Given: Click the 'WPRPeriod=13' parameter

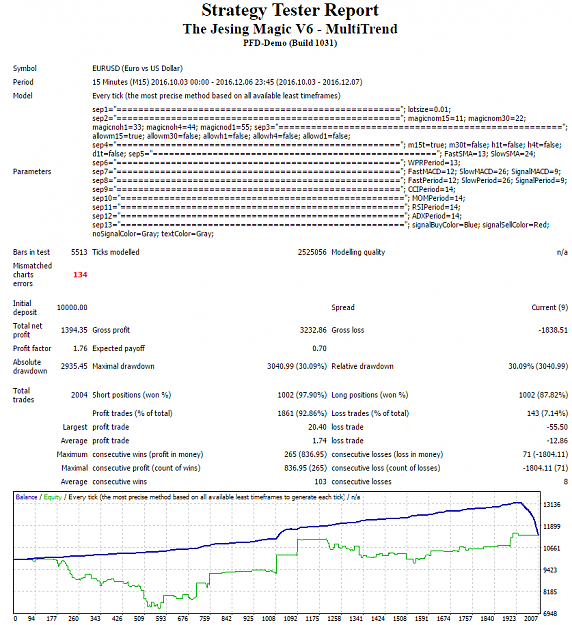Looking at the screenshot, I should pyautogui.click(x=433, y=163).
